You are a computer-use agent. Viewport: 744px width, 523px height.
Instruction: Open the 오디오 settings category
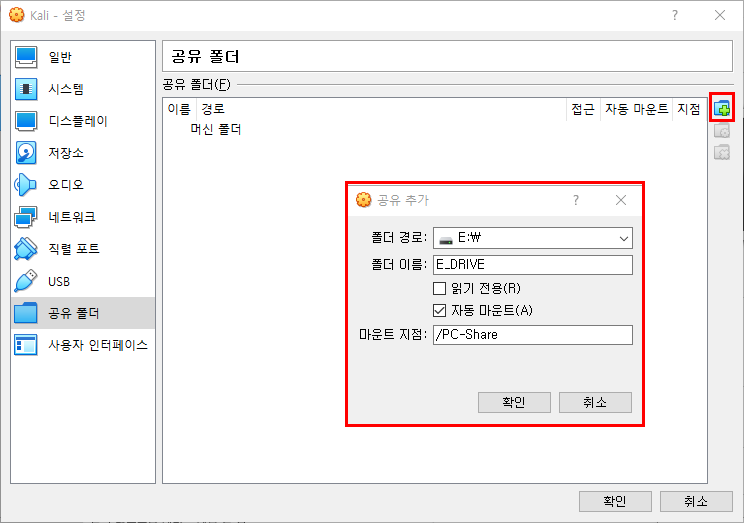[83, 185]
